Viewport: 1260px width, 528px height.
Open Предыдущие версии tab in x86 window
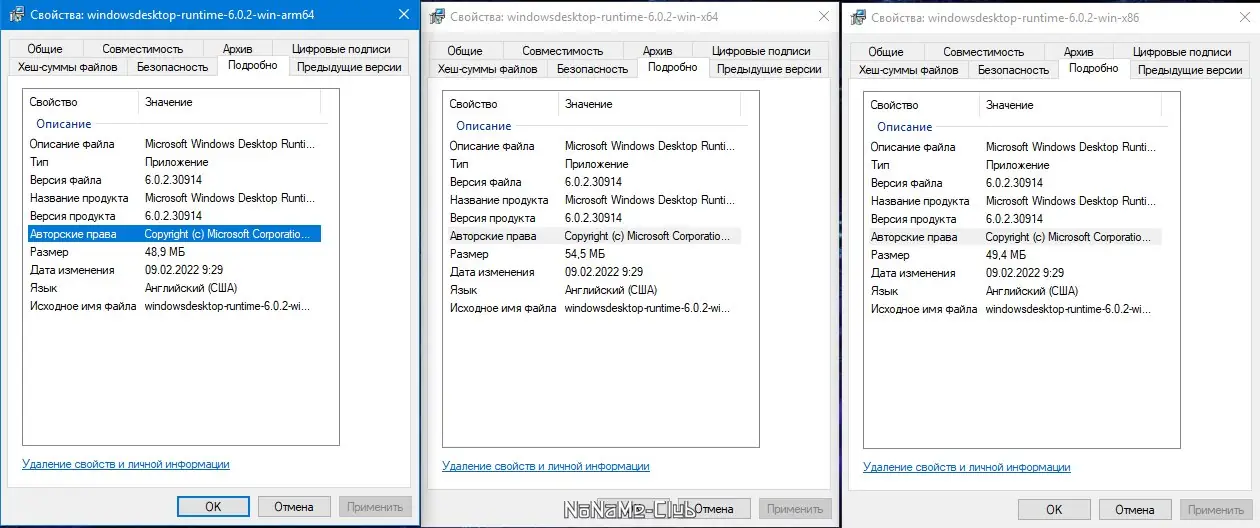pos(1190,70)
